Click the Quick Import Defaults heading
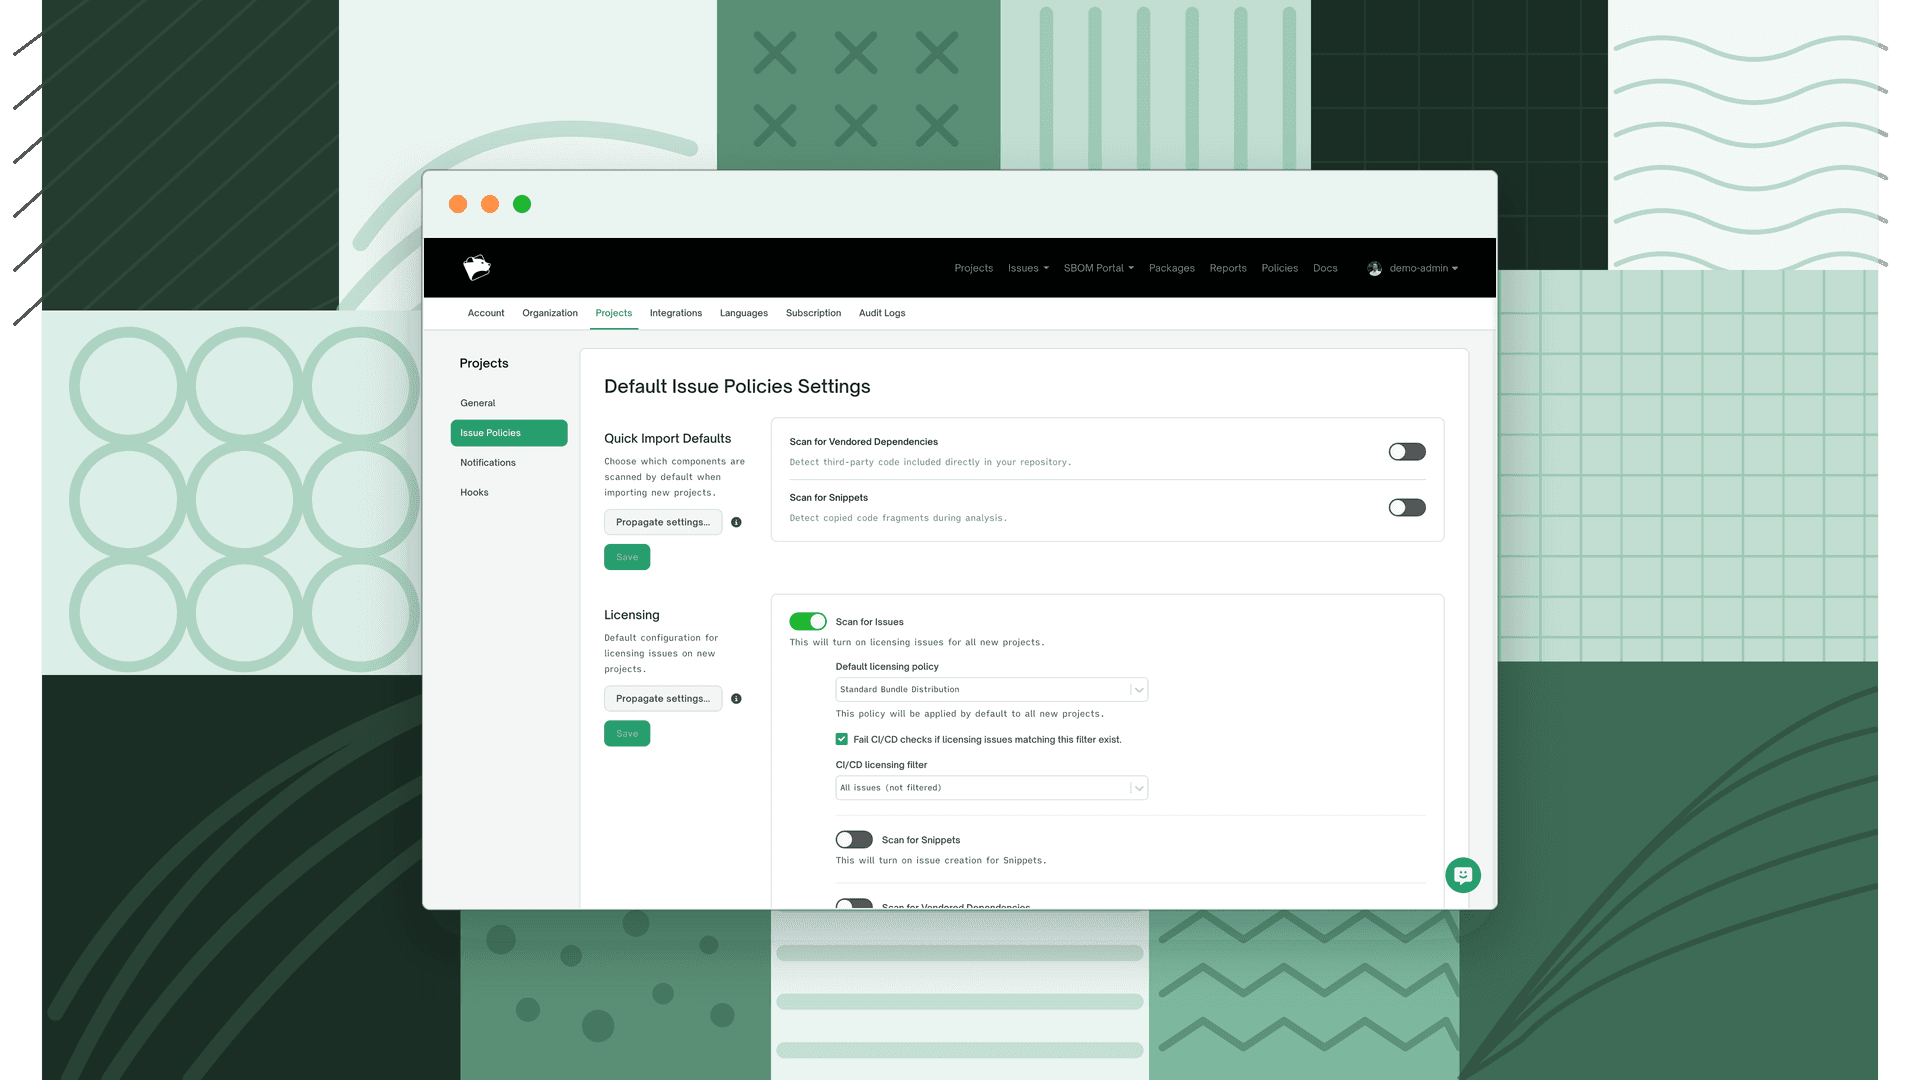This screenshot has width=1920, height=1080. 667,438
